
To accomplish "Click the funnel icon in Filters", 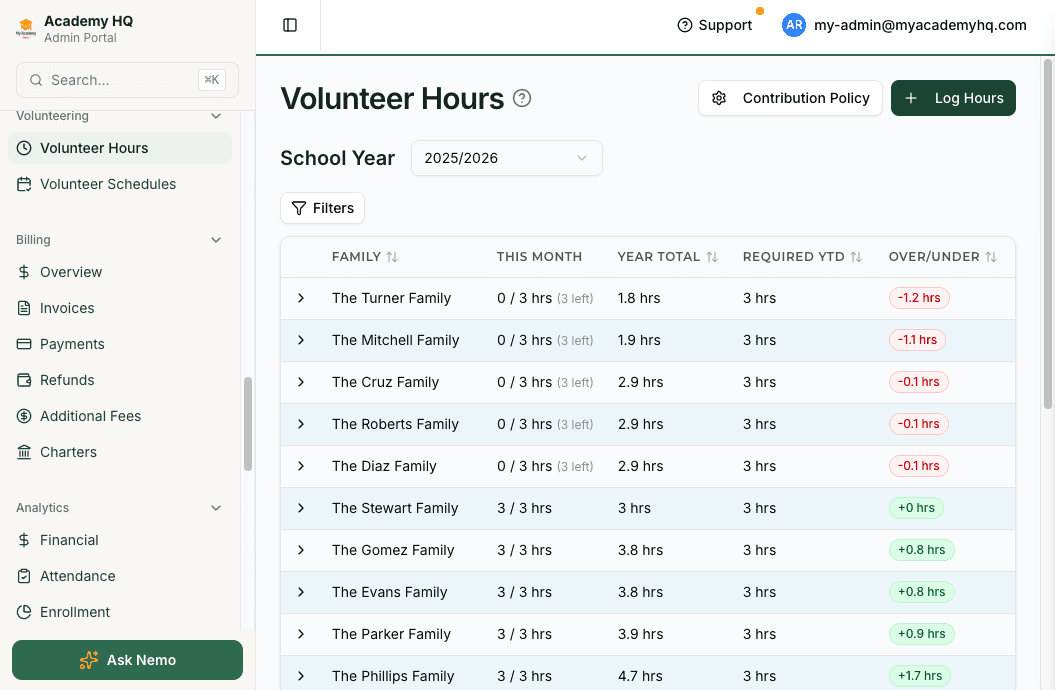I will click(299, 208).
